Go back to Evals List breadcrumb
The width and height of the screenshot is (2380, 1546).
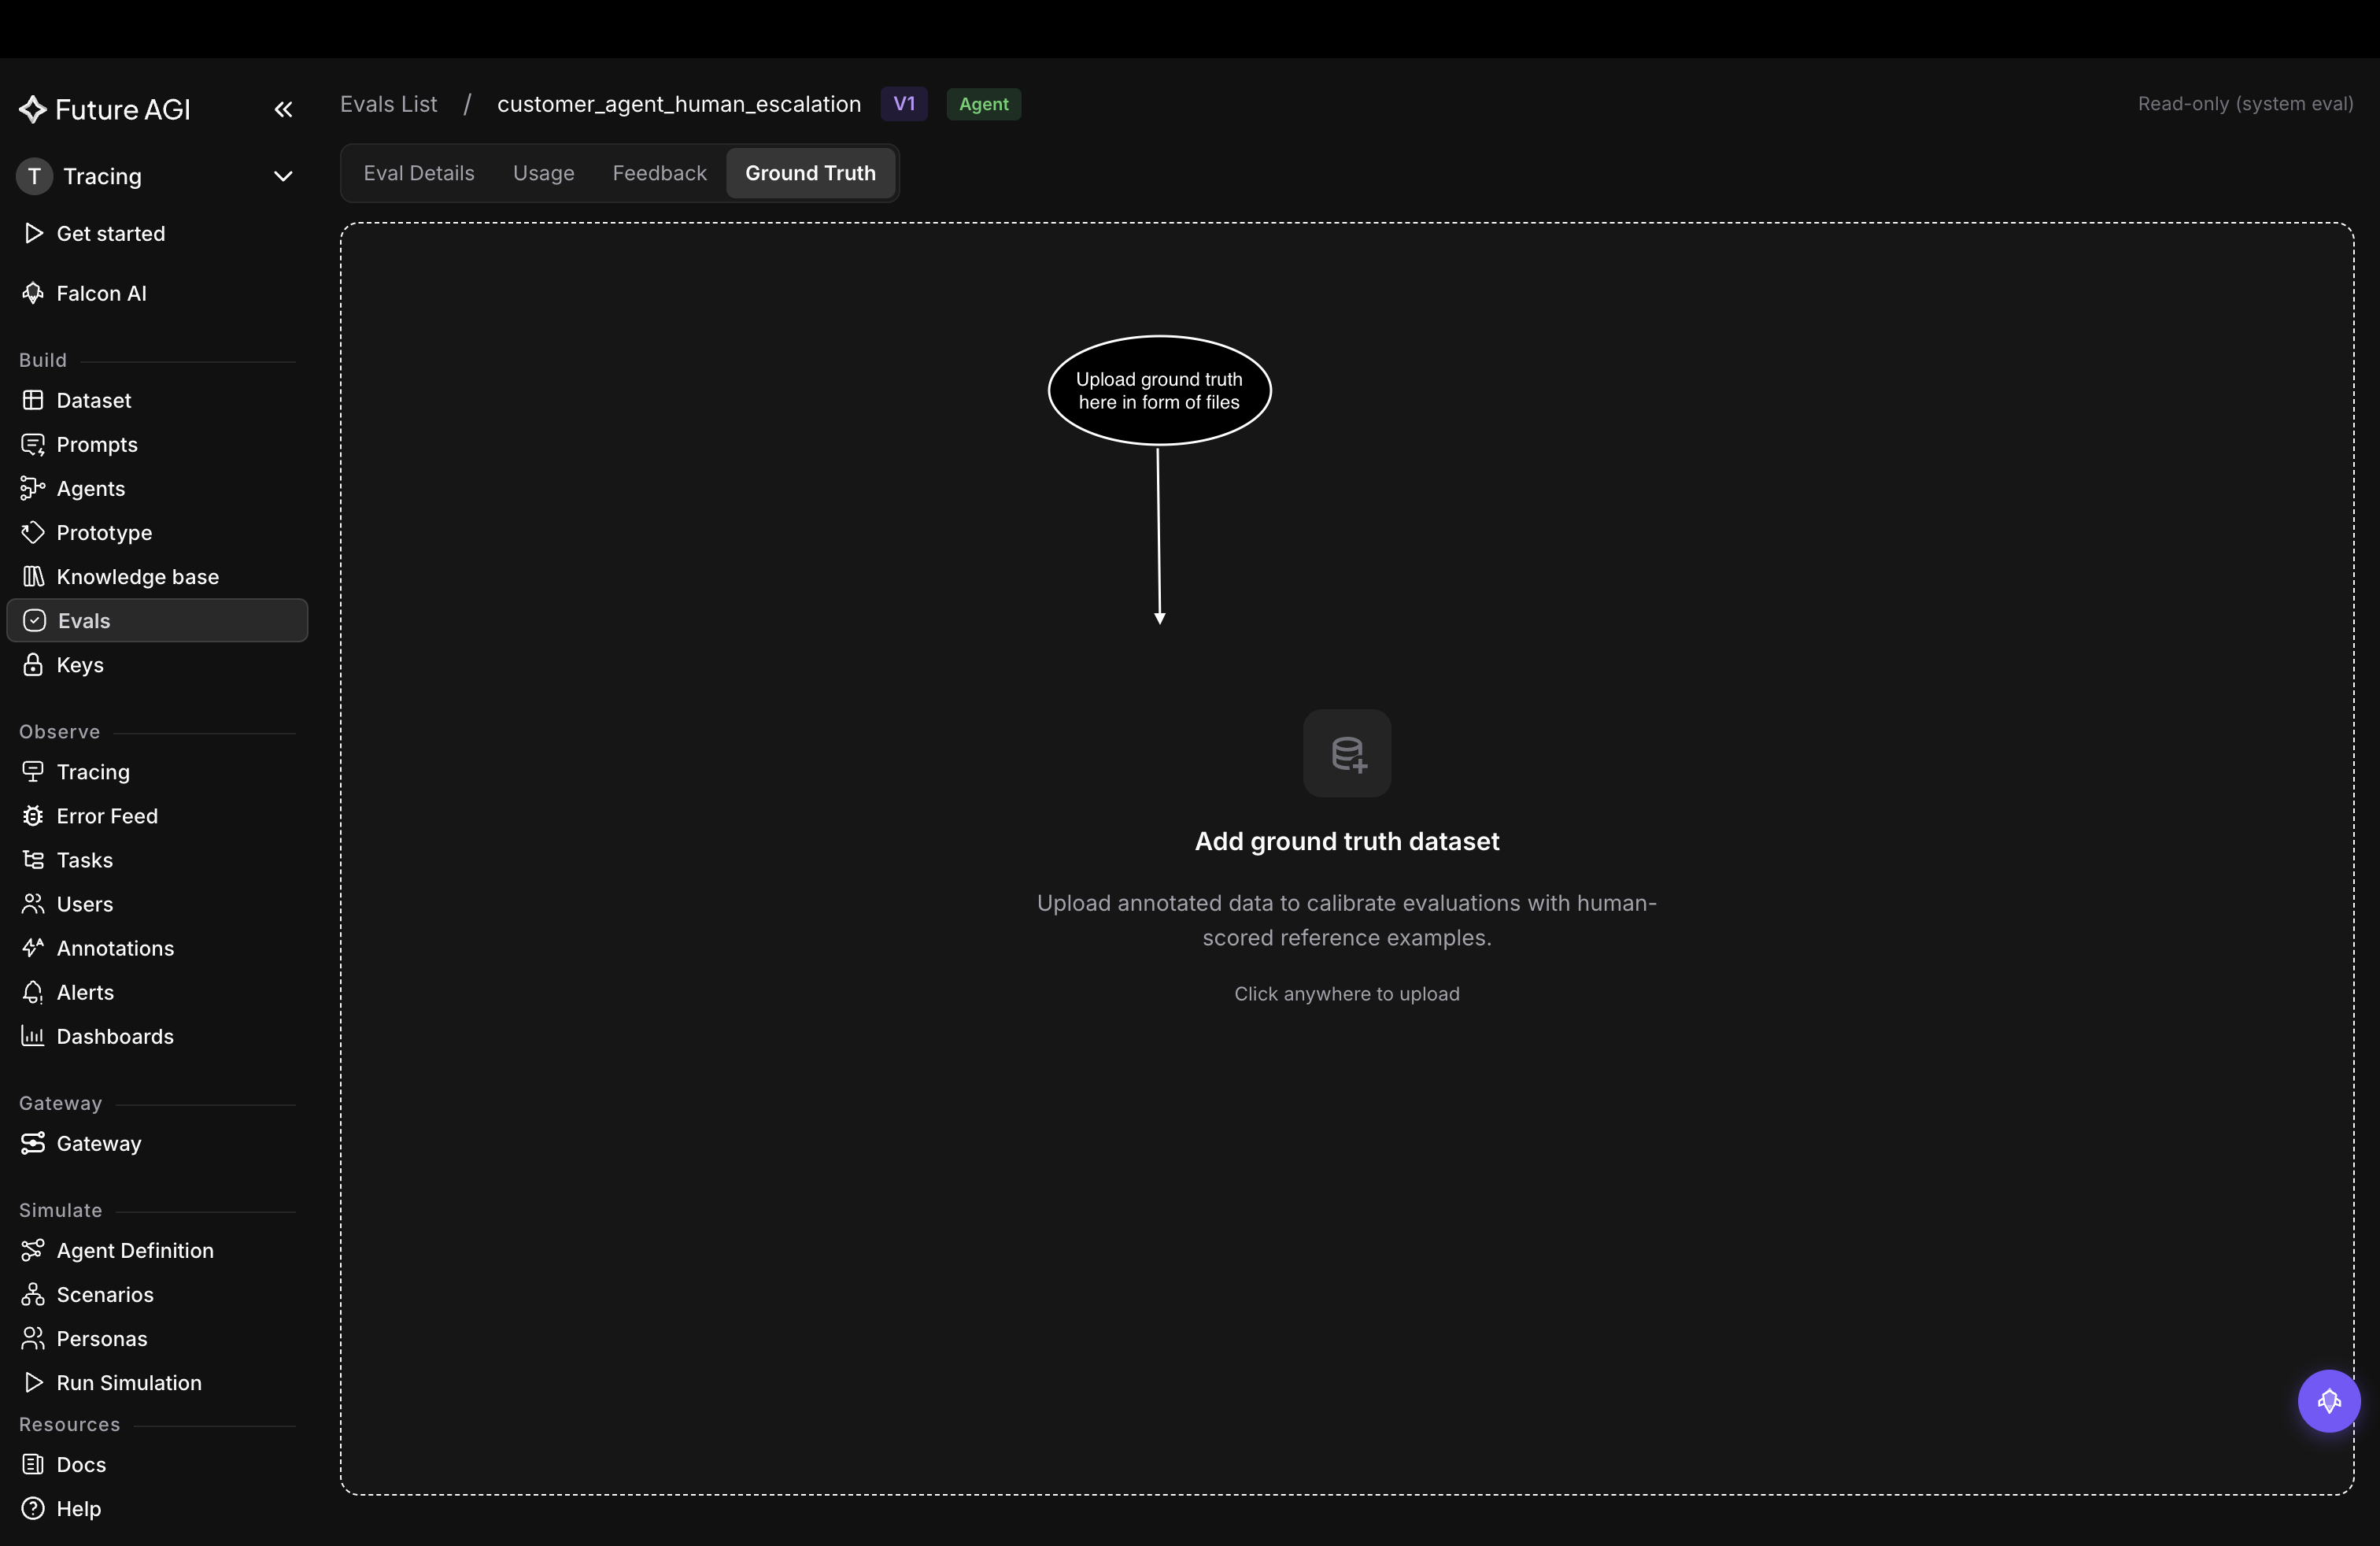tap(389, 104)
